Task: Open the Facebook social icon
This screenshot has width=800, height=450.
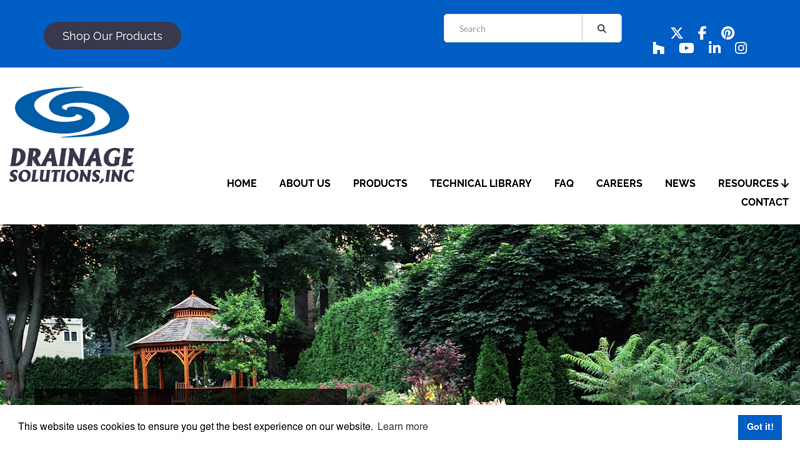Action: (x=702, y=33)
